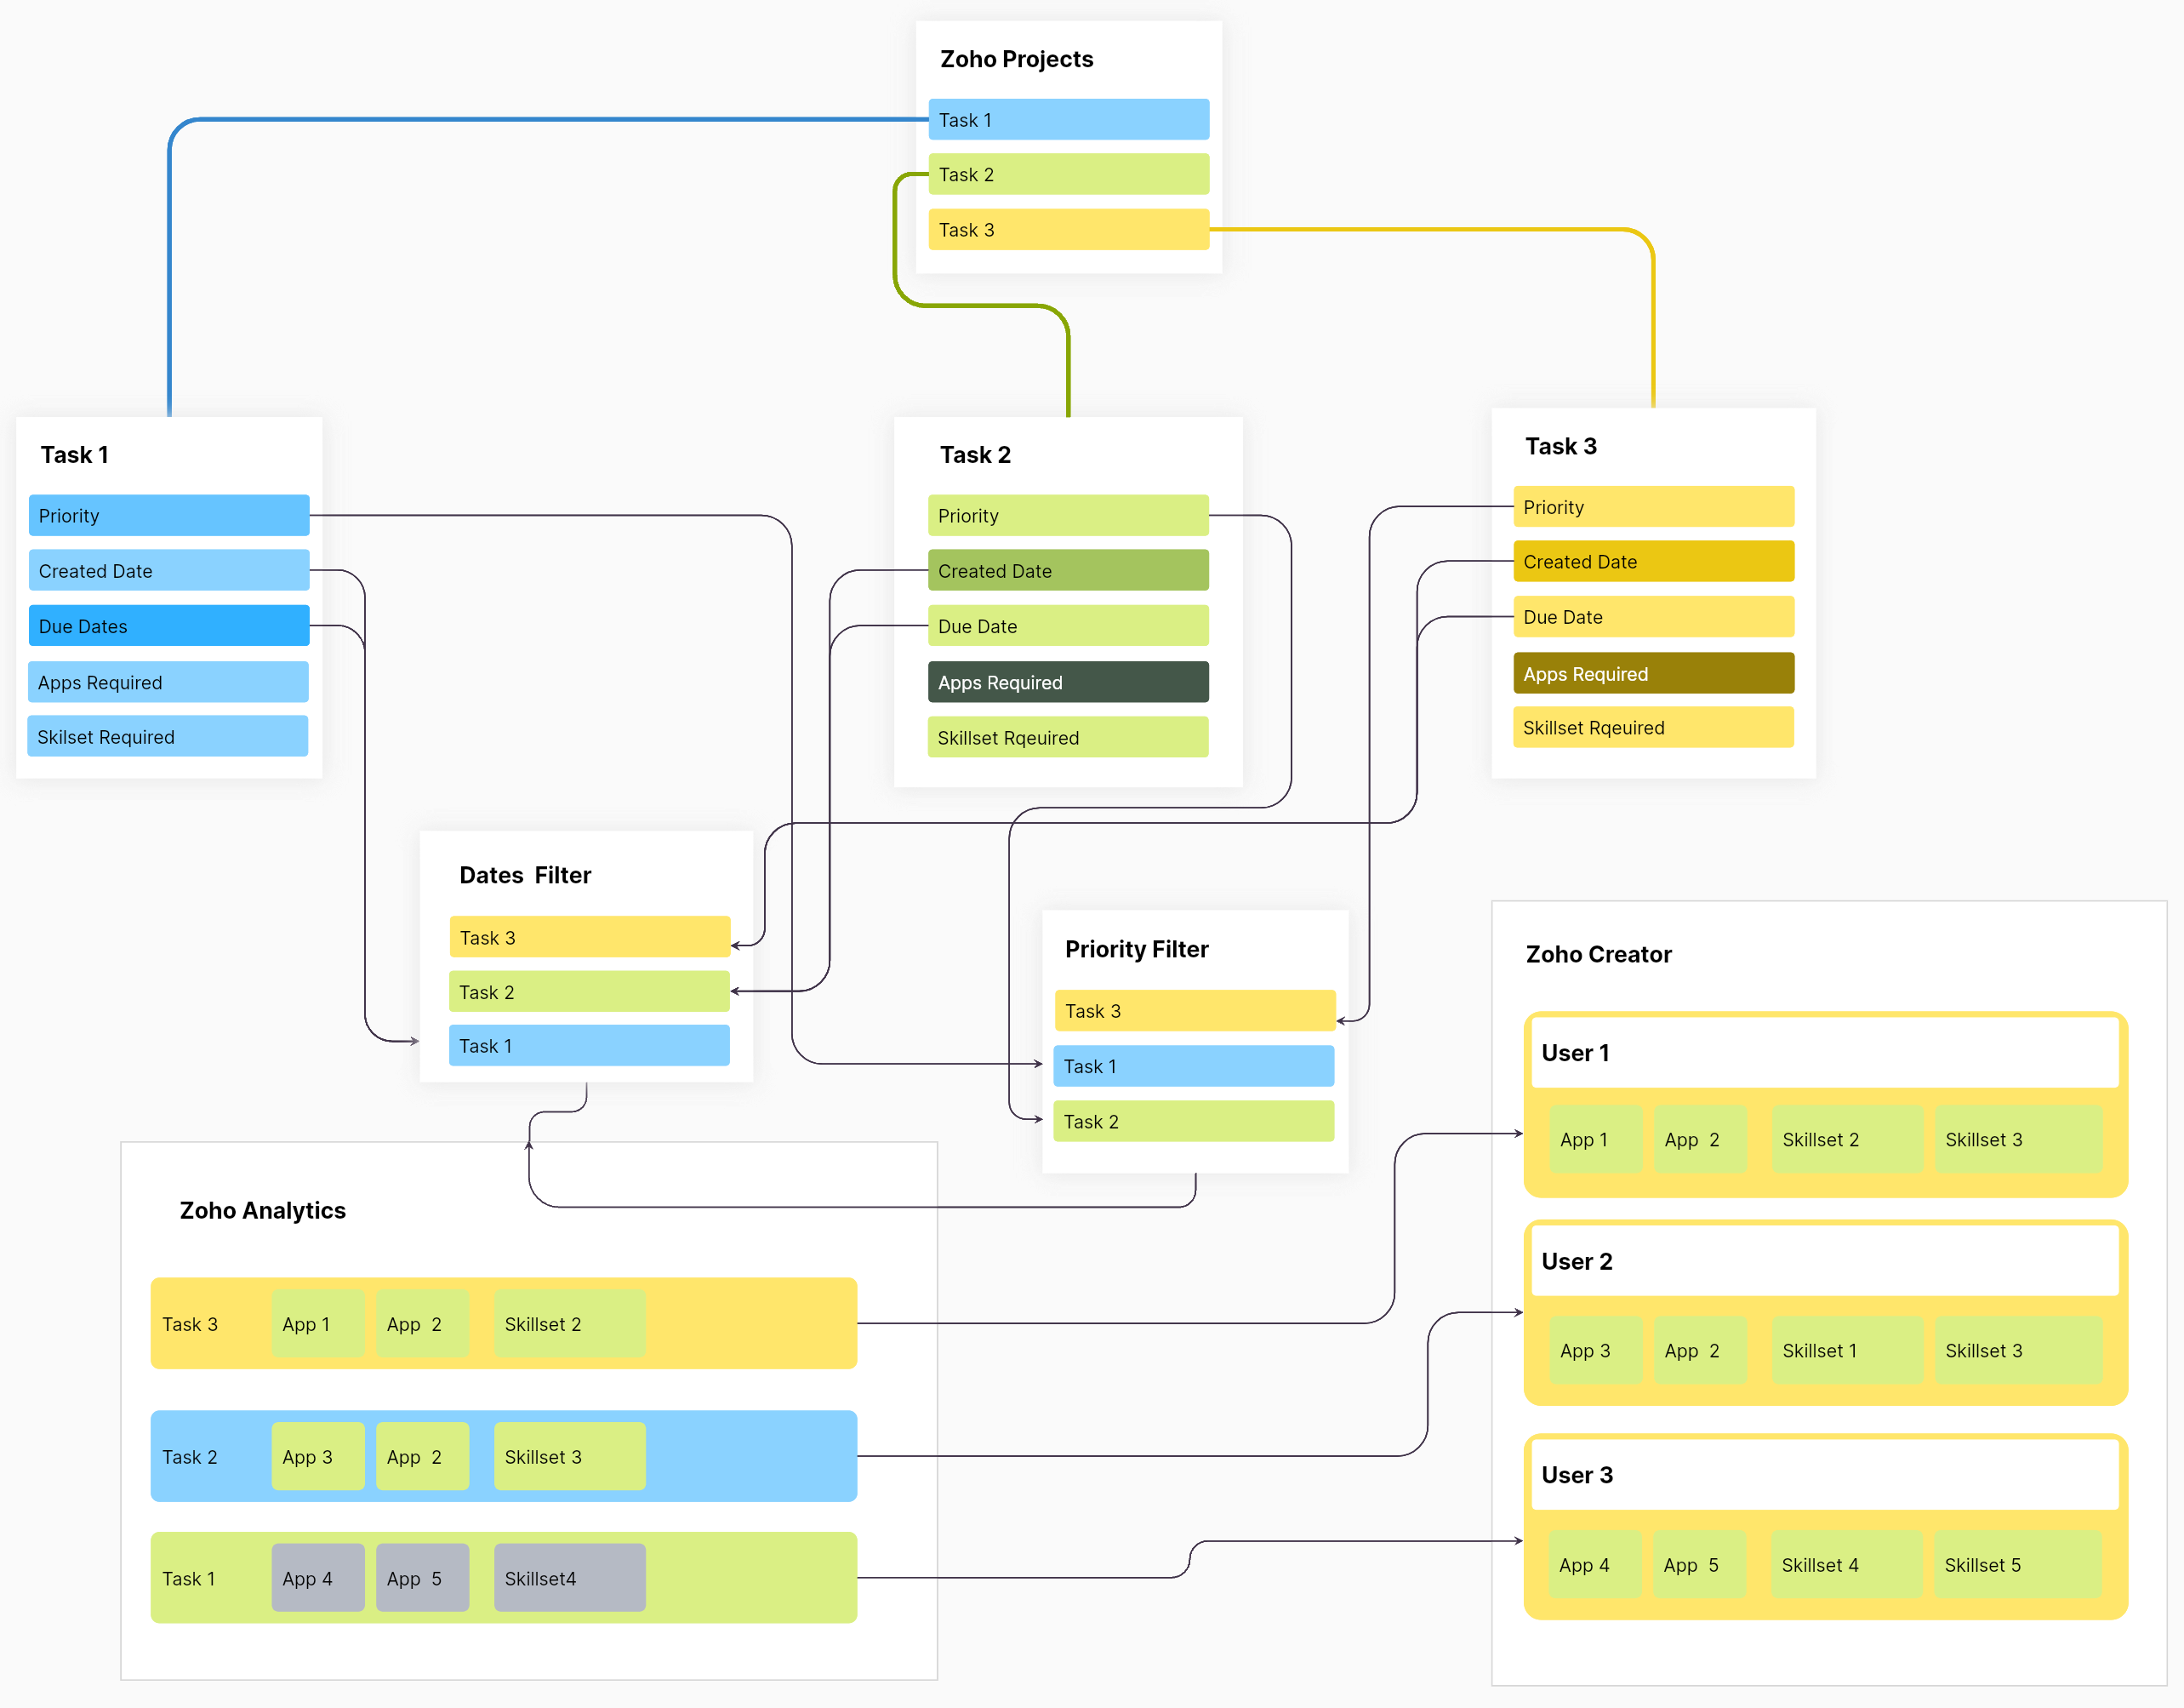Viewport: 2184px width, 1708px height.
Task: Select the dark Apps Required block in Task 2
Action: point(1067,682)
